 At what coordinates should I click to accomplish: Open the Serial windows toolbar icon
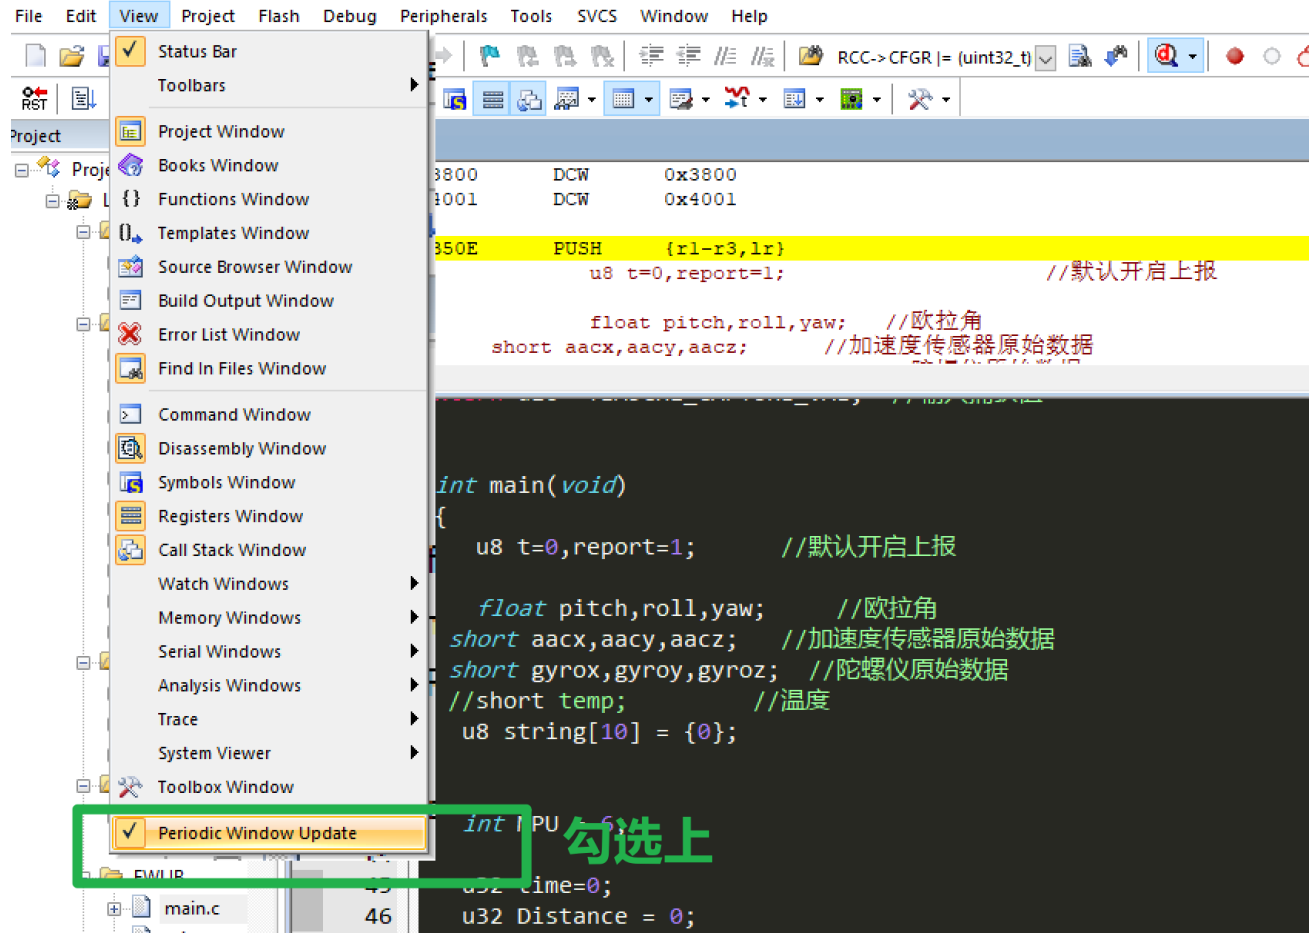681,99
